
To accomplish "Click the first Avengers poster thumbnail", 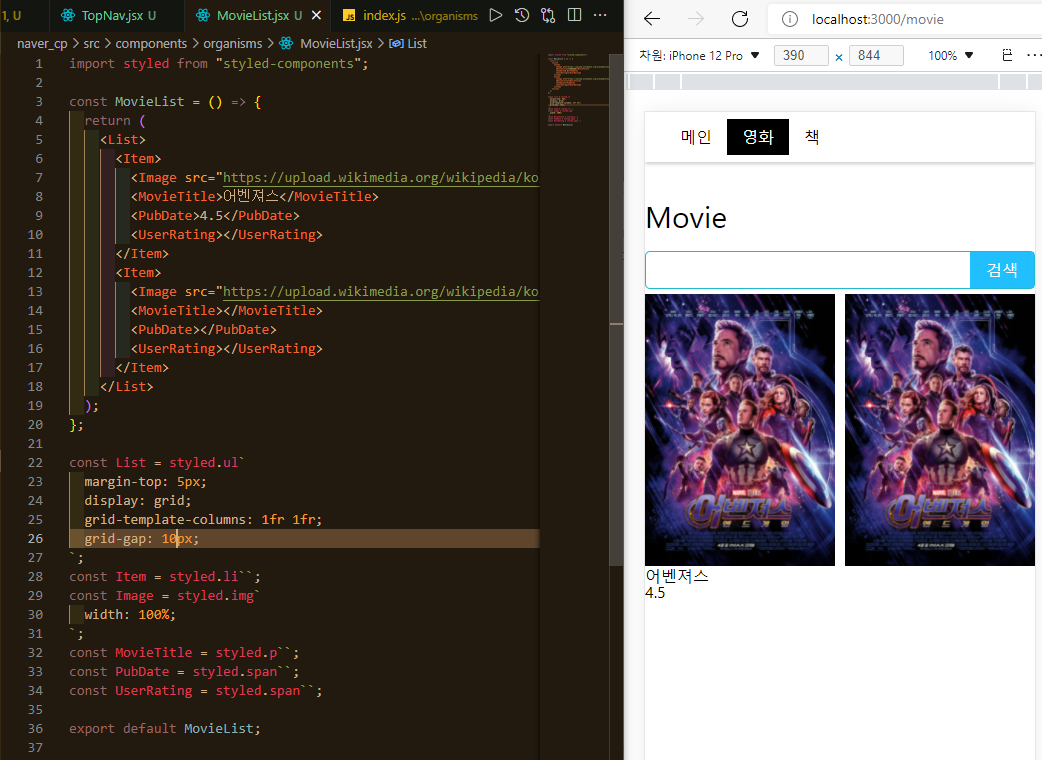I will pos(740,430).
